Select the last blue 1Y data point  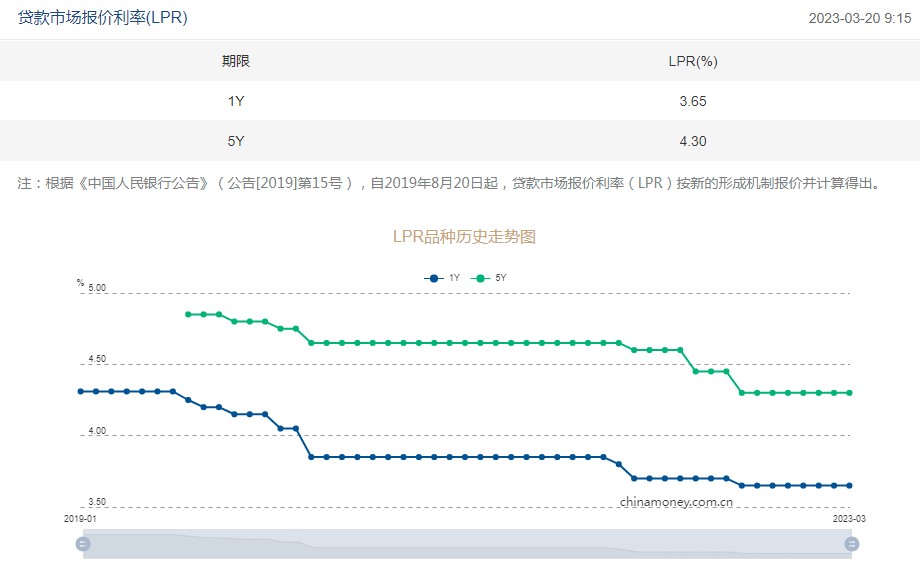pyautogui.click(x=850, y=486)
